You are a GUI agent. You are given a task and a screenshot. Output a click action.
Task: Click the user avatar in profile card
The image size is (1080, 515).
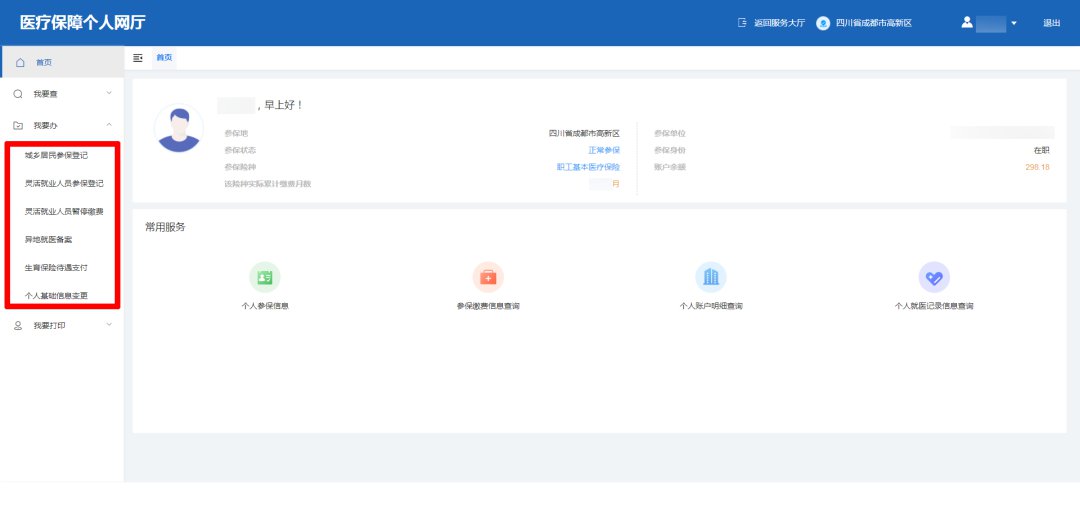(x=179, y=128)
